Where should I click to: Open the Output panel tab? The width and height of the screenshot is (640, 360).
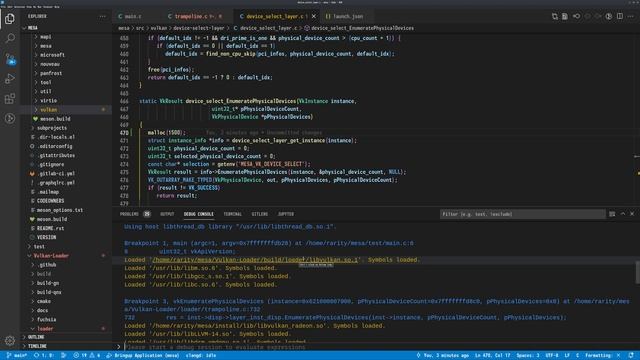[167, 214]
